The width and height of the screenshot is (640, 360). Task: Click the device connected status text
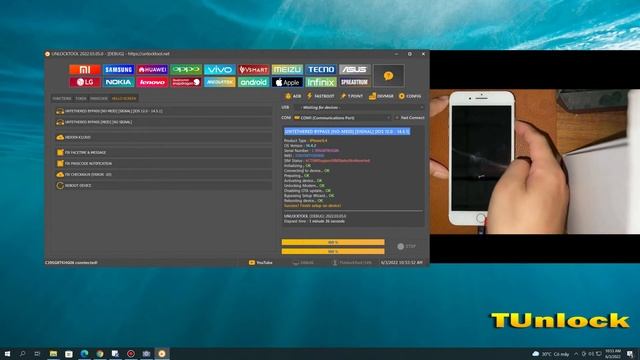click(x=71, y=262)
